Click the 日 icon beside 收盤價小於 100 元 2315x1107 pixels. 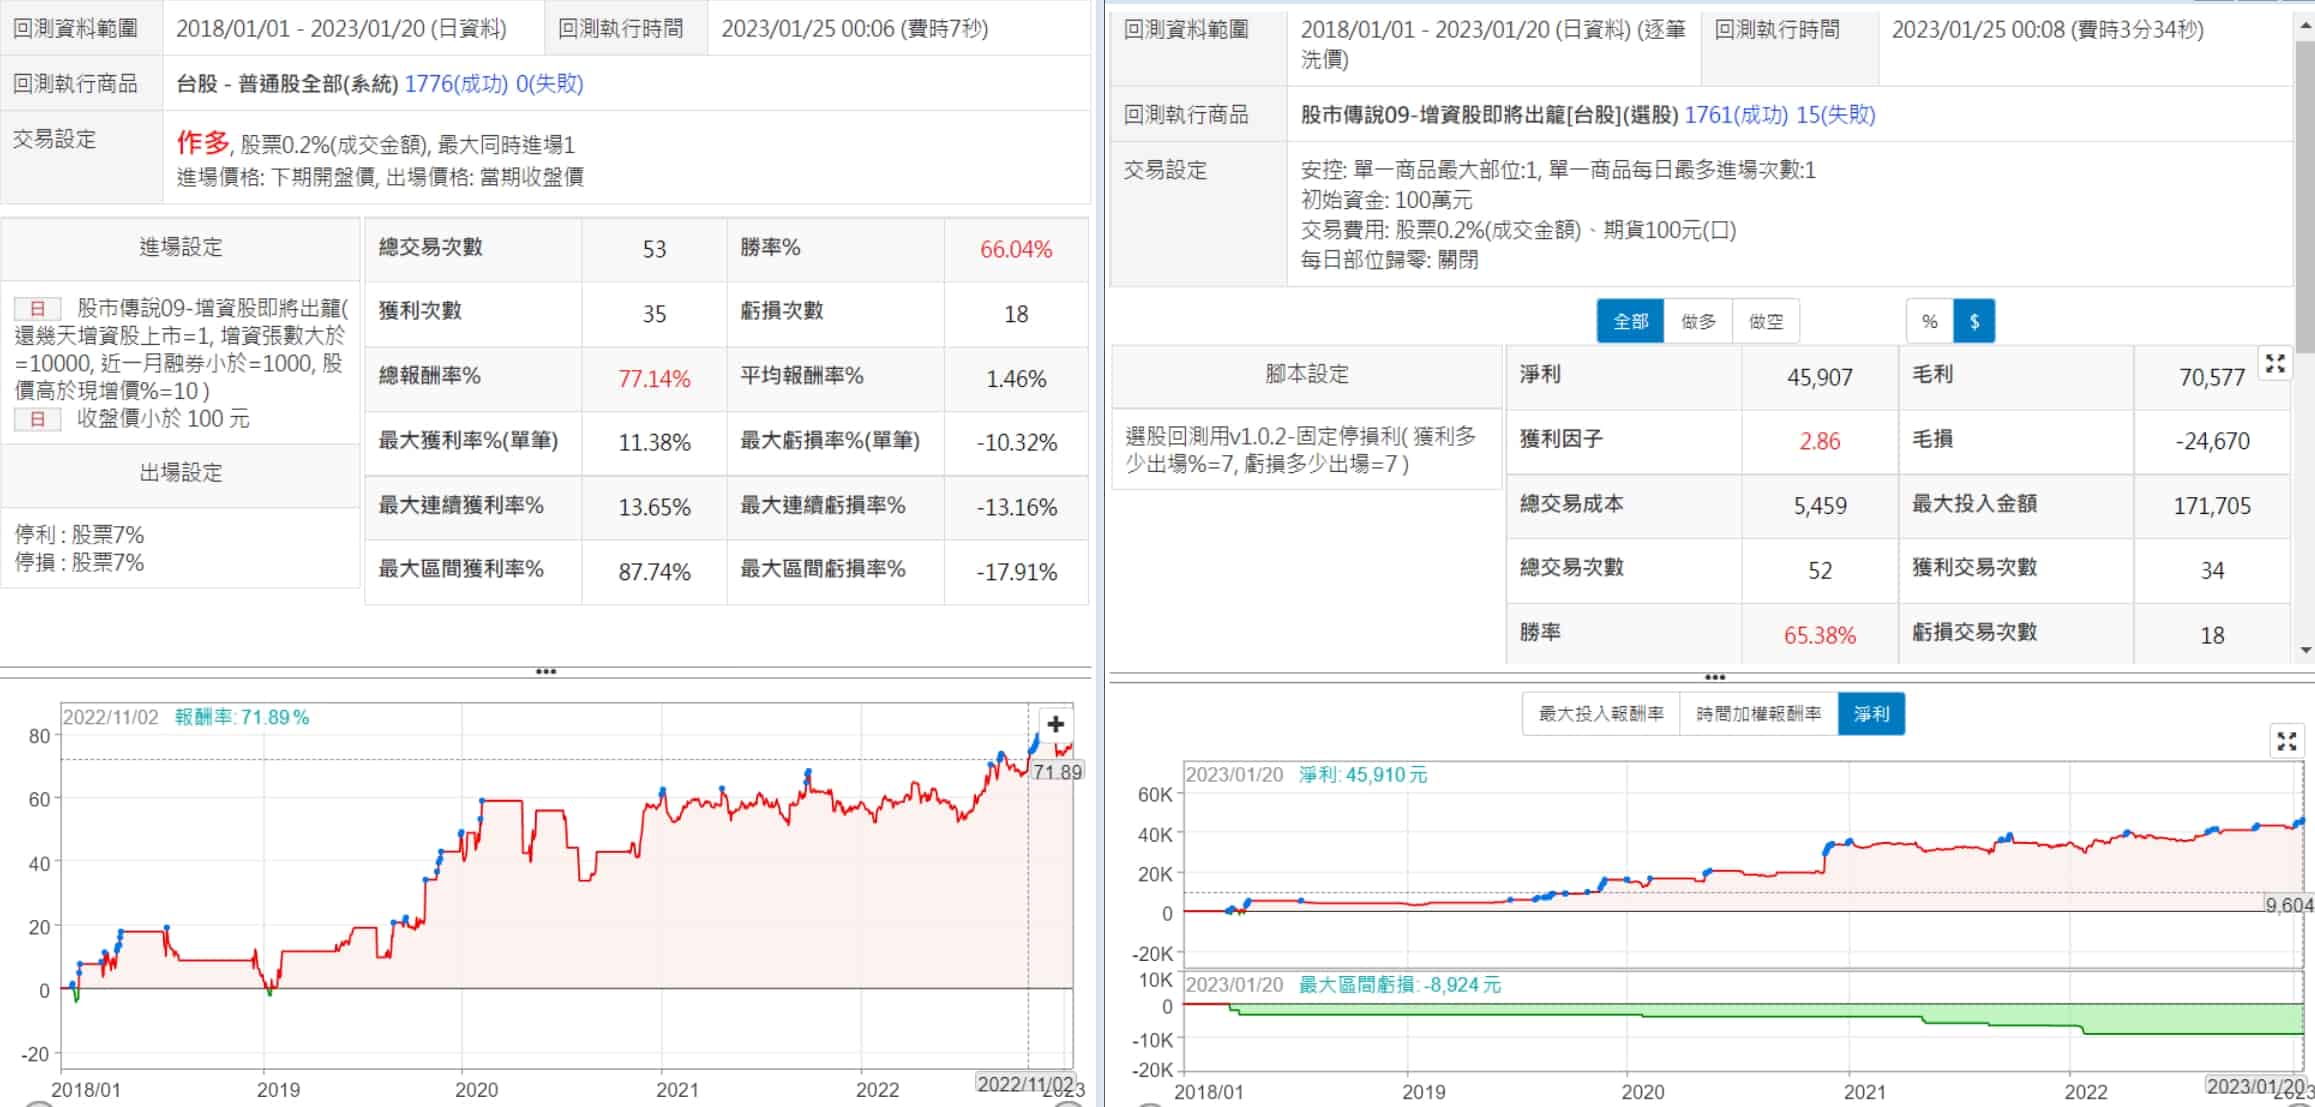point(38,419)
